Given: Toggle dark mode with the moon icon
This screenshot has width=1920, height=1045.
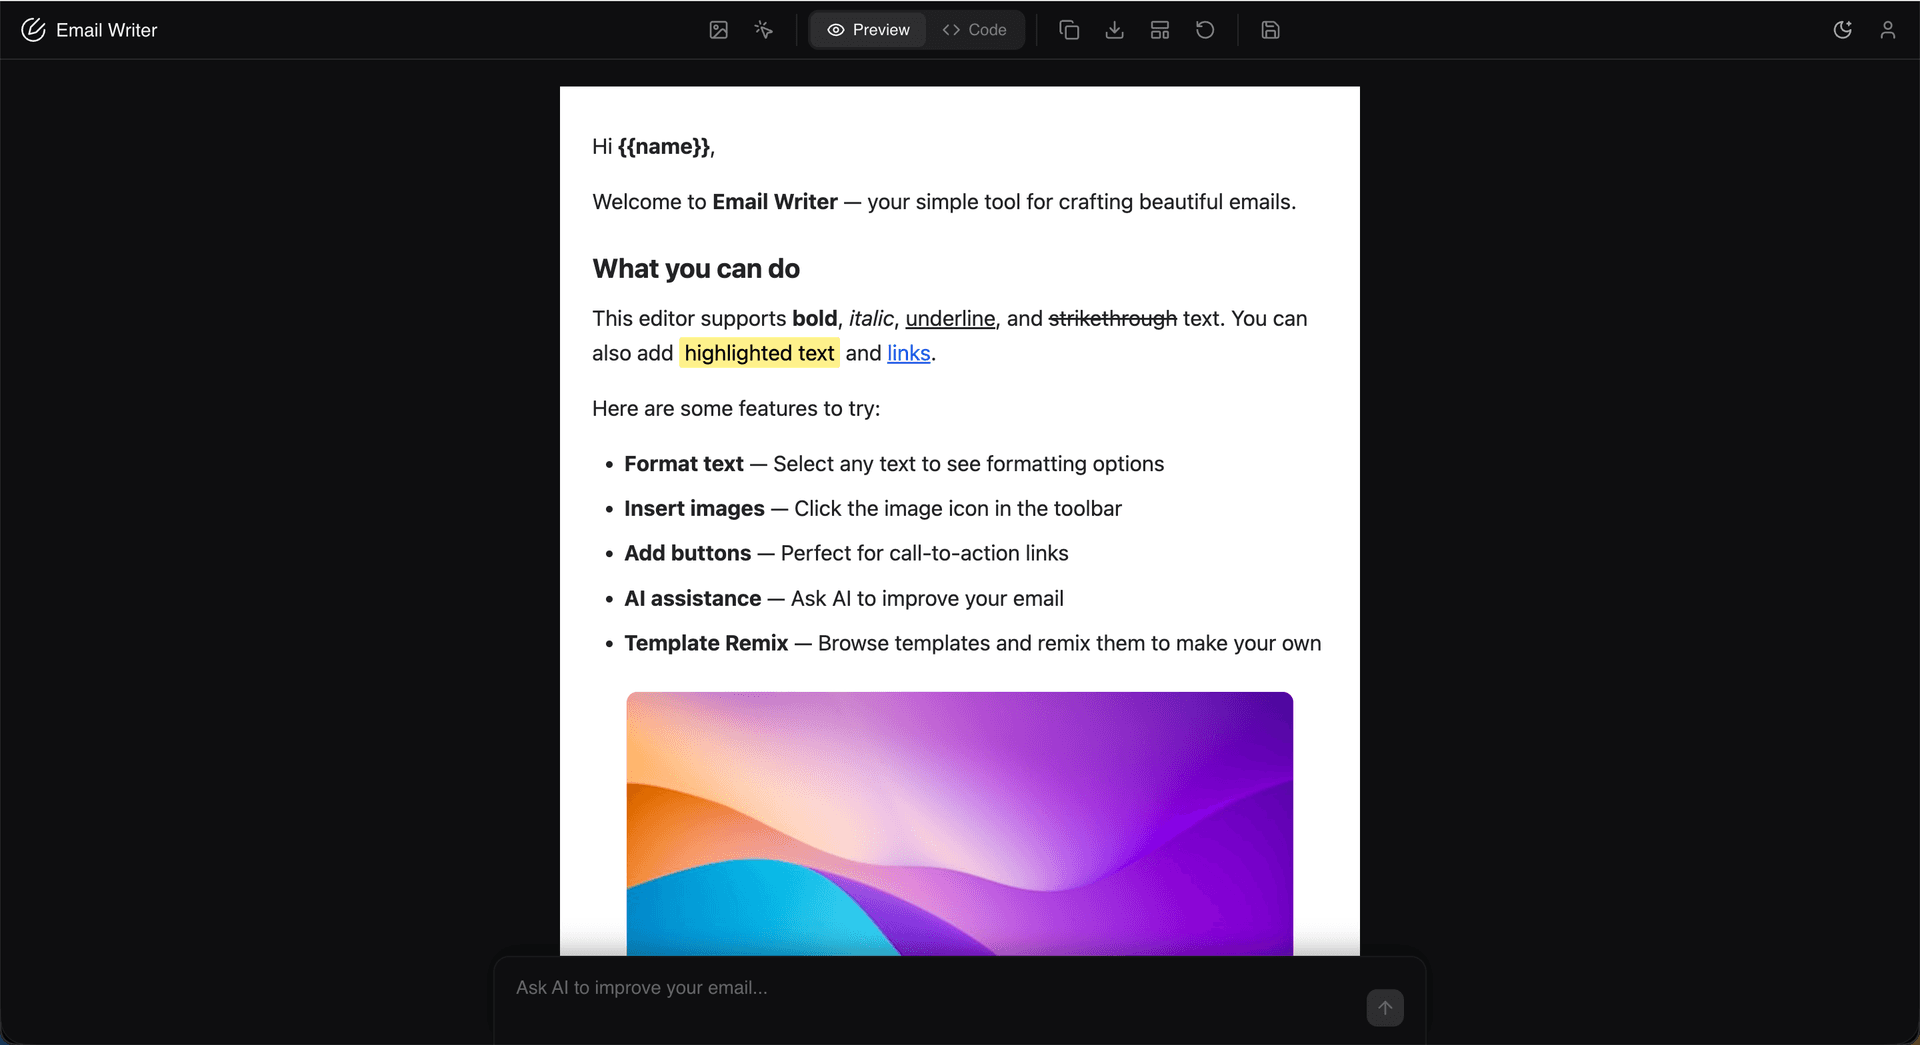Looking at the screenshot, I should pyautogui.click(x=1843, y=30).
